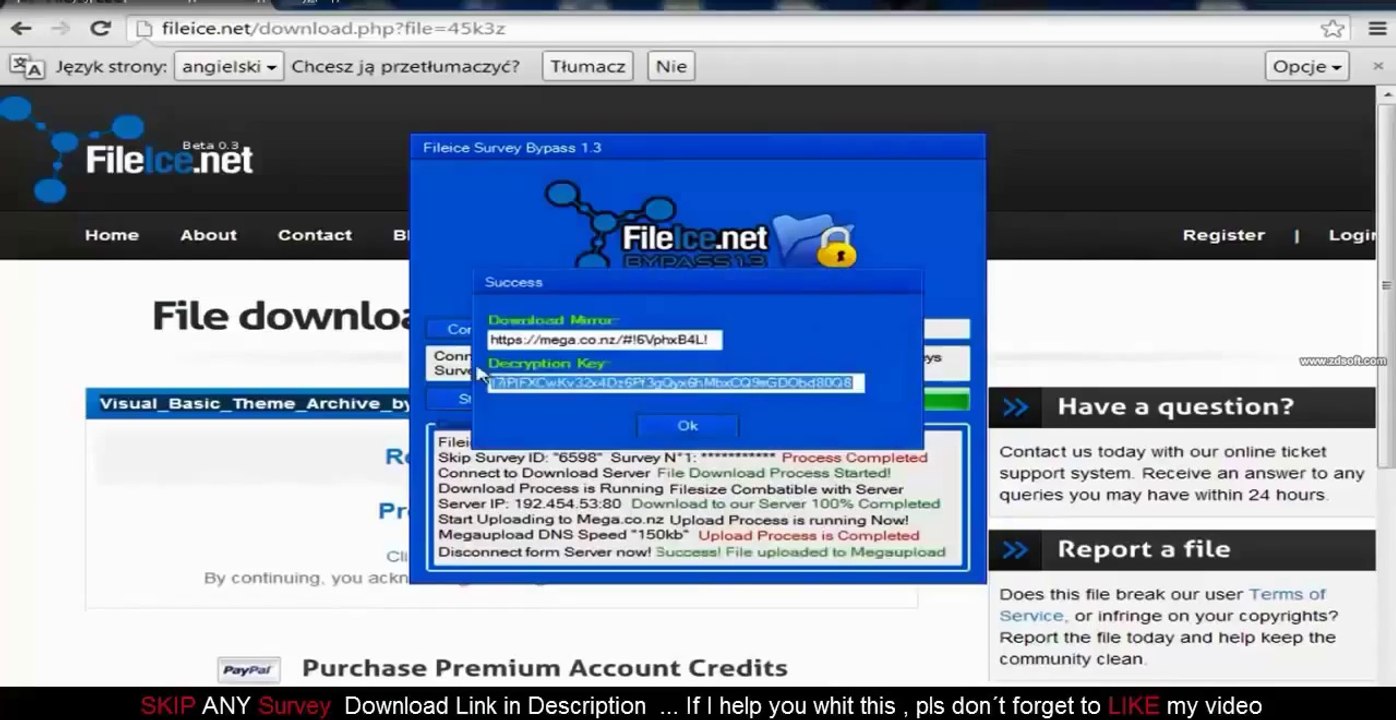Click Visual_Basic_Theme_Archive file name bar
The image size is (1396, 720).
tap(249, 404)
